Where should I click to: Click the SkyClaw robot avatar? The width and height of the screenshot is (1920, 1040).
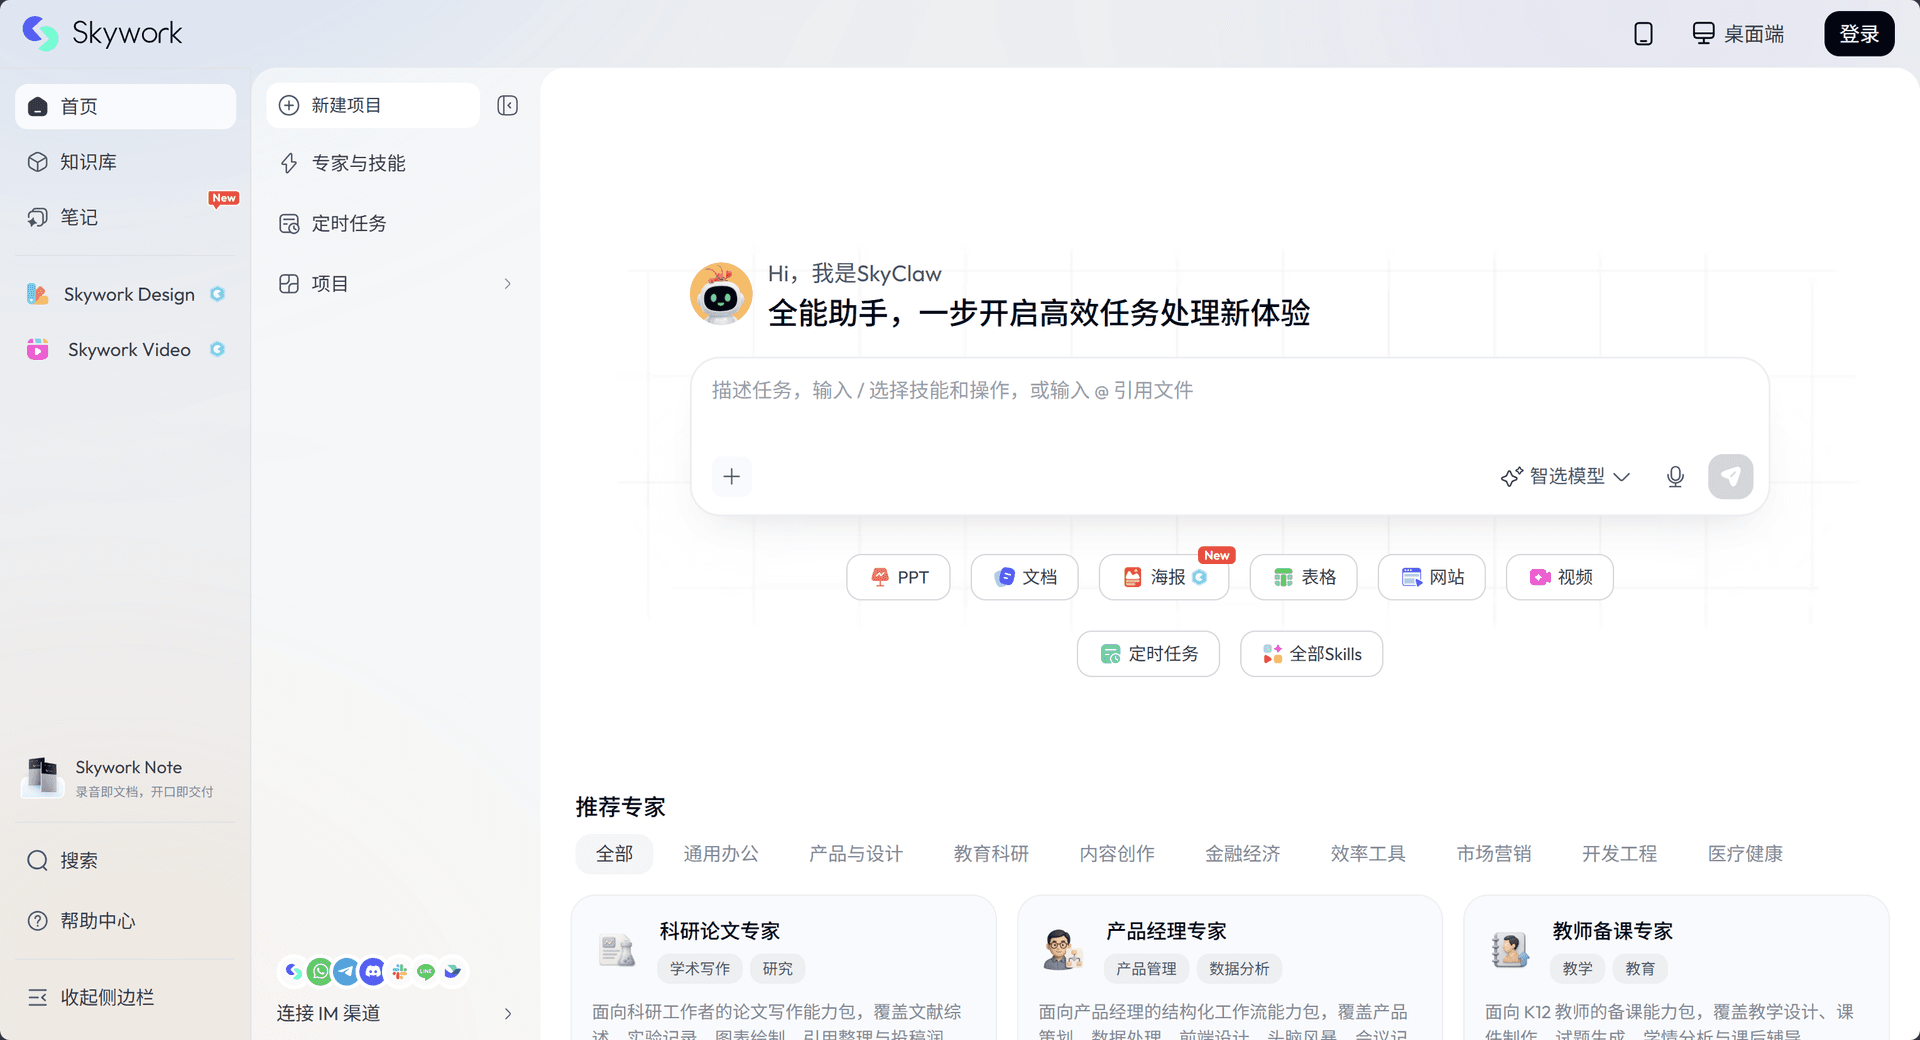point(721,294)
